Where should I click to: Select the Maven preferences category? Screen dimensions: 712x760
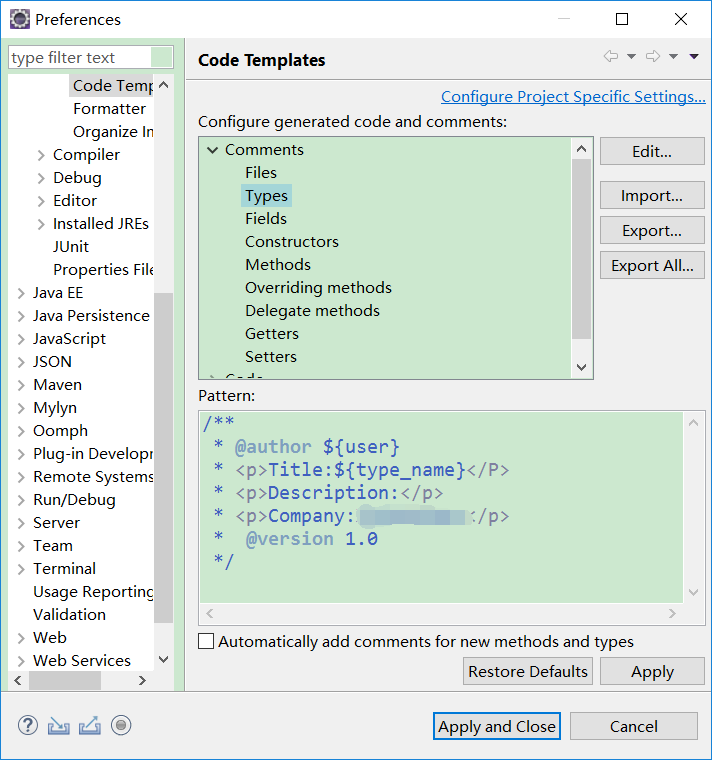57,385
